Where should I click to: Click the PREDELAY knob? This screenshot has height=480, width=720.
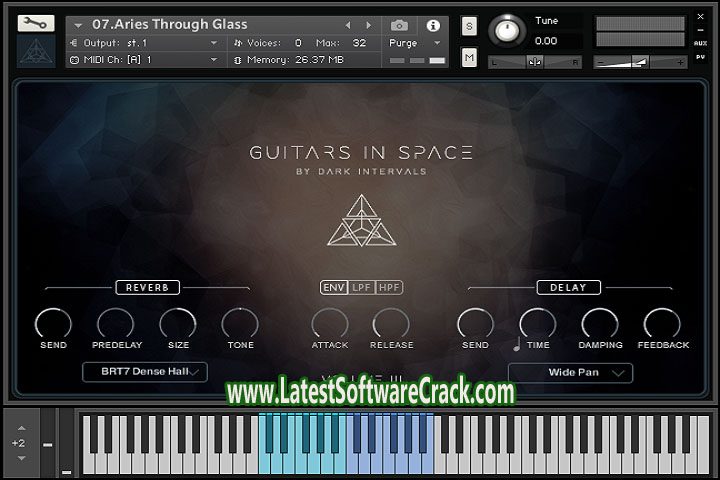(116, 324)
